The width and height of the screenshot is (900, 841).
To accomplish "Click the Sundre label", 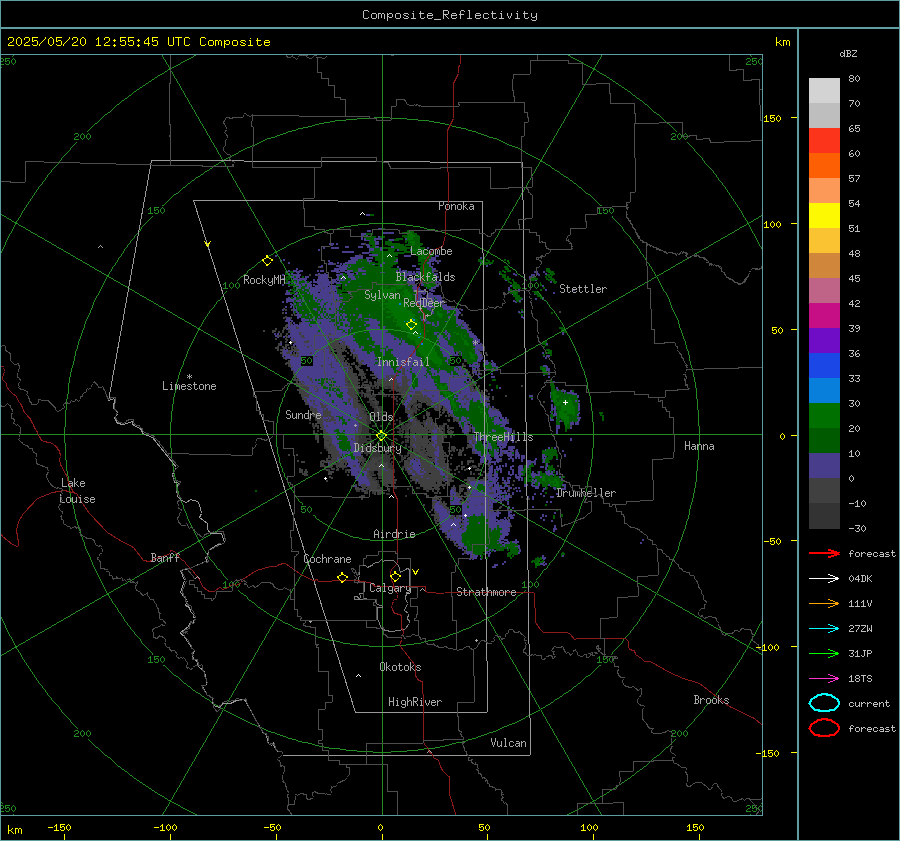I will [303, 414].
